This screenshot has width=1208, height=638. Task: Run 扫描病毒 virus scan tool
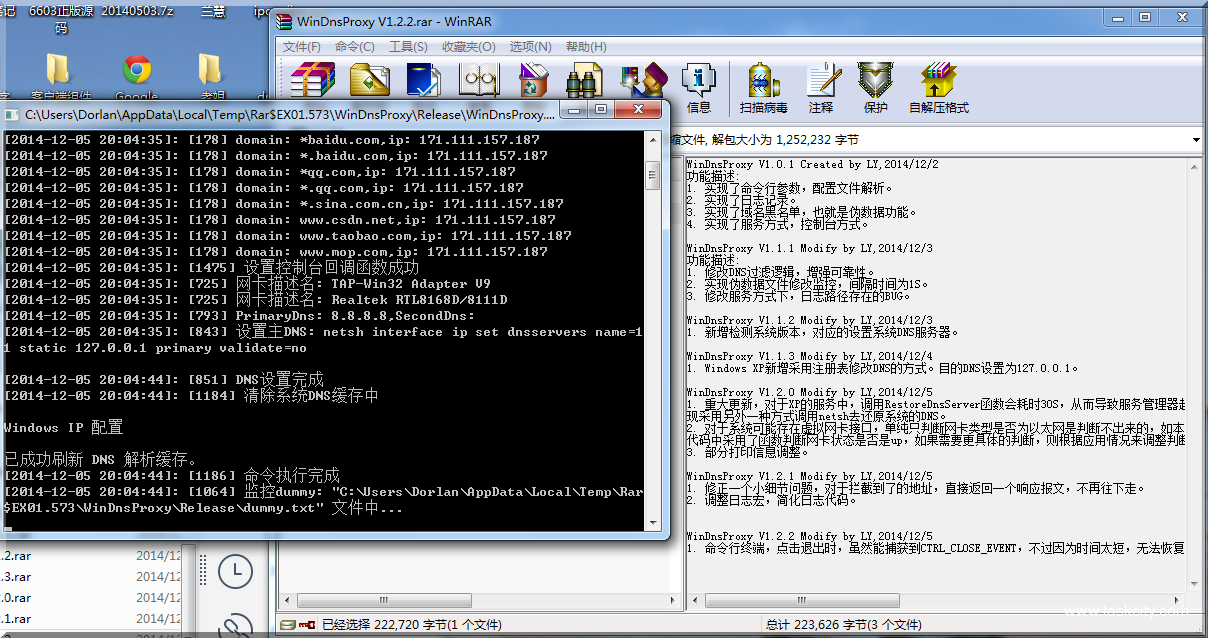tap(763, 88)
